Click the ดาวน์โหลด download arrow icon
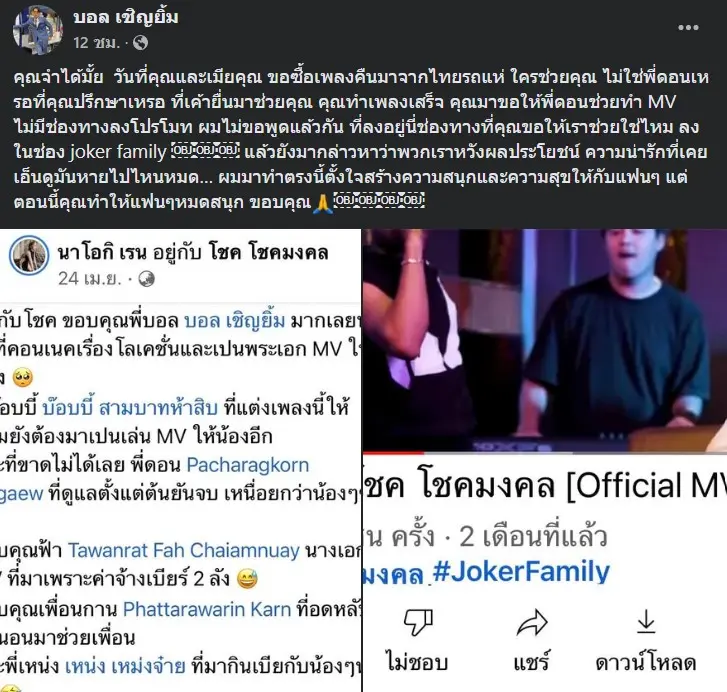 pyautogui.click(x=646, y=622)
